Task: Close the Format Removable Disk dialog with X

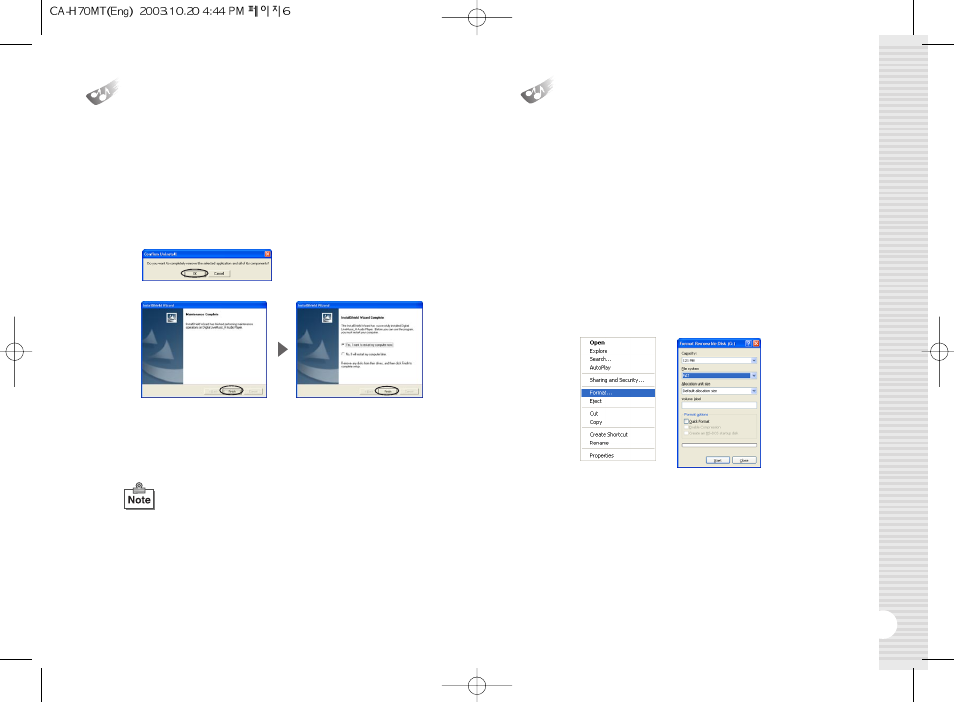Action: [756, 344]
